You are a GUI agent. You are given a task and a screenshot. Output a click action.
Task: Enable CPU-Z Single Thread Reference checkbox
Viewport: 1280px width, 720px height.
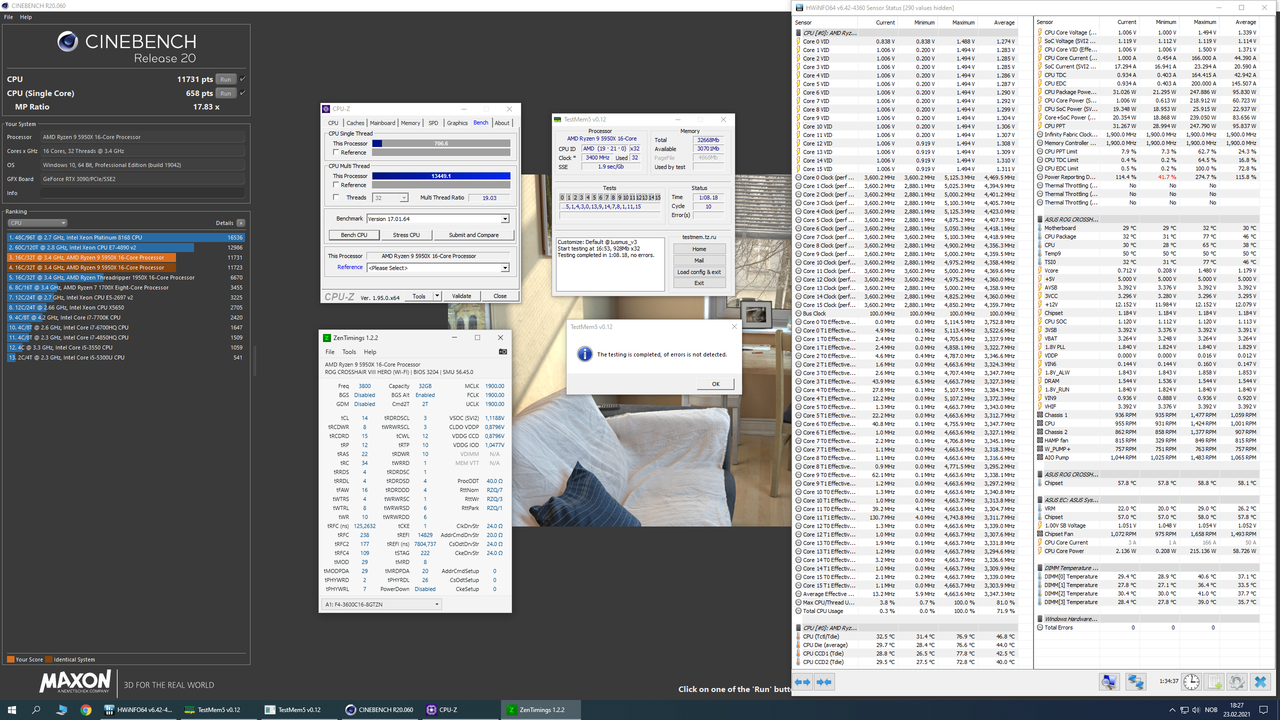click(x=336, y=152)
